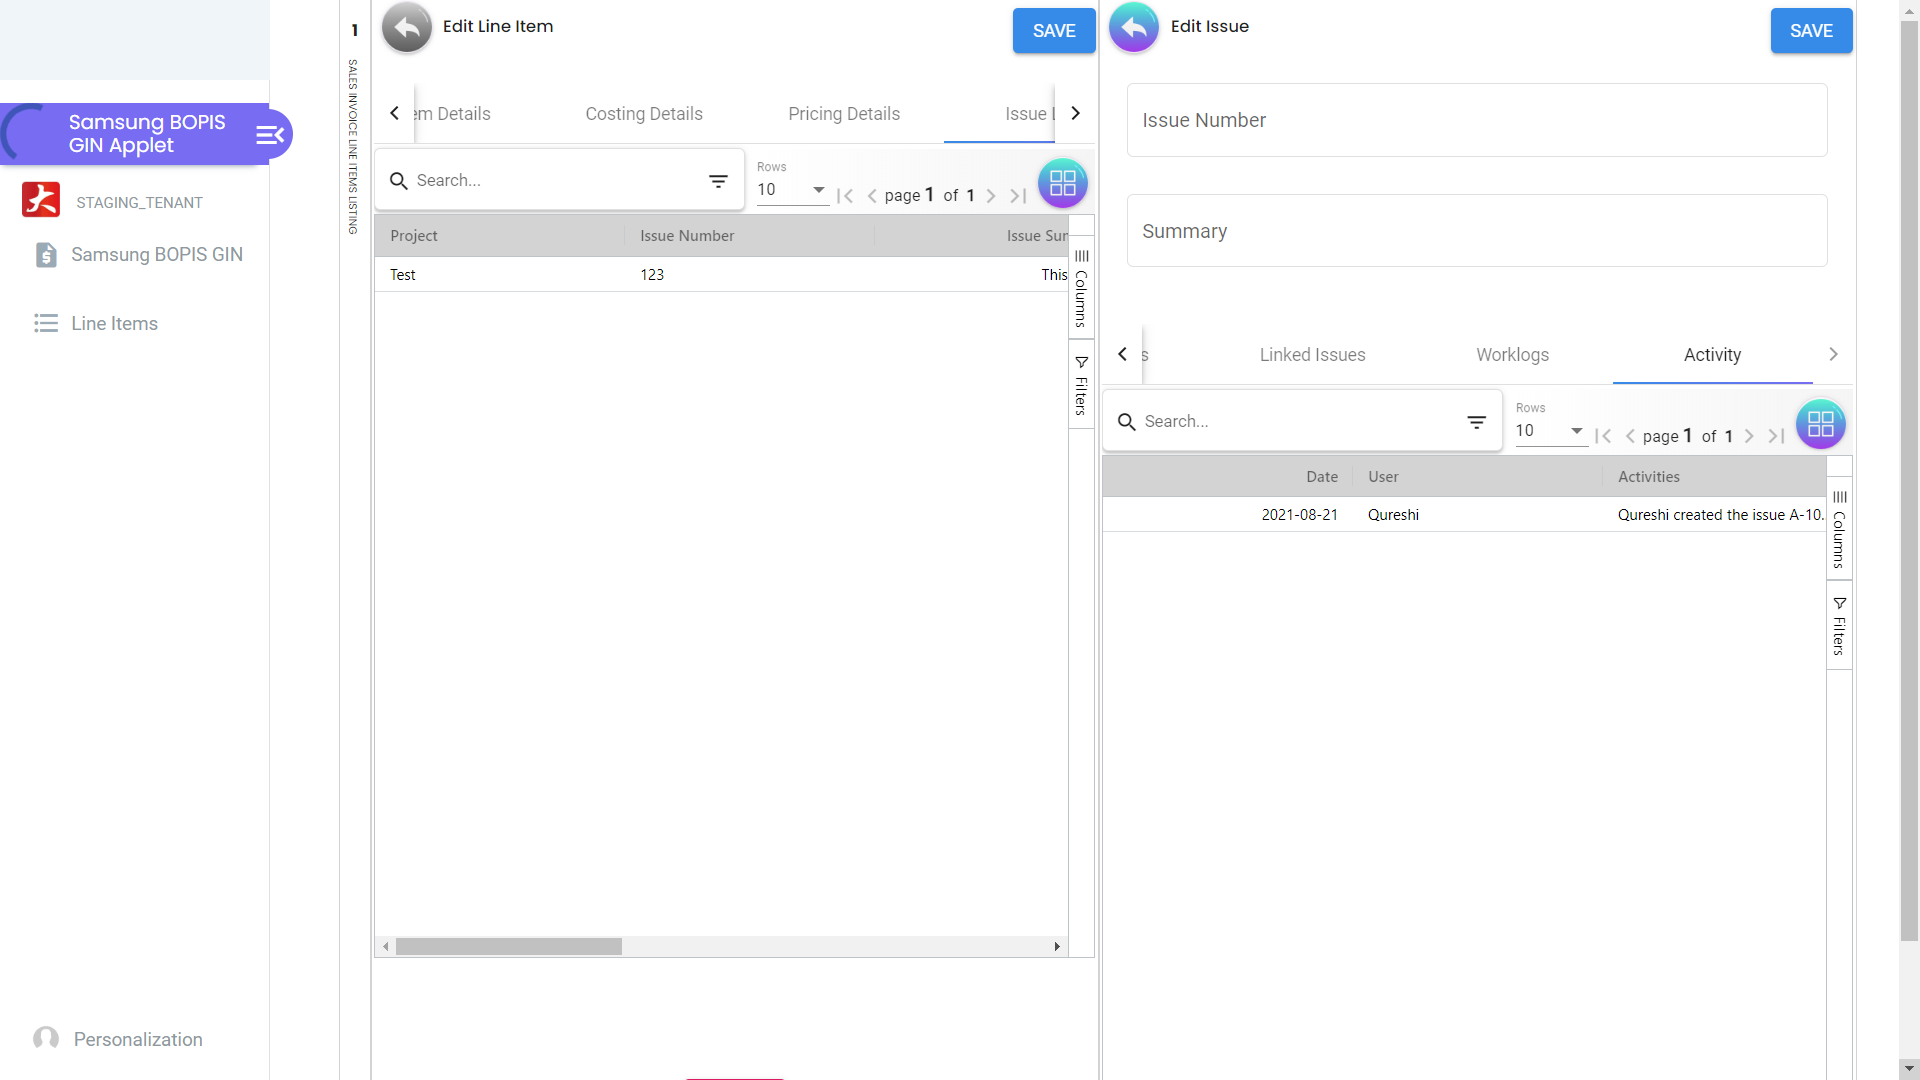Click filter icon in left search box
Screen dimensions: 1920x1080
tap(718, 181)
